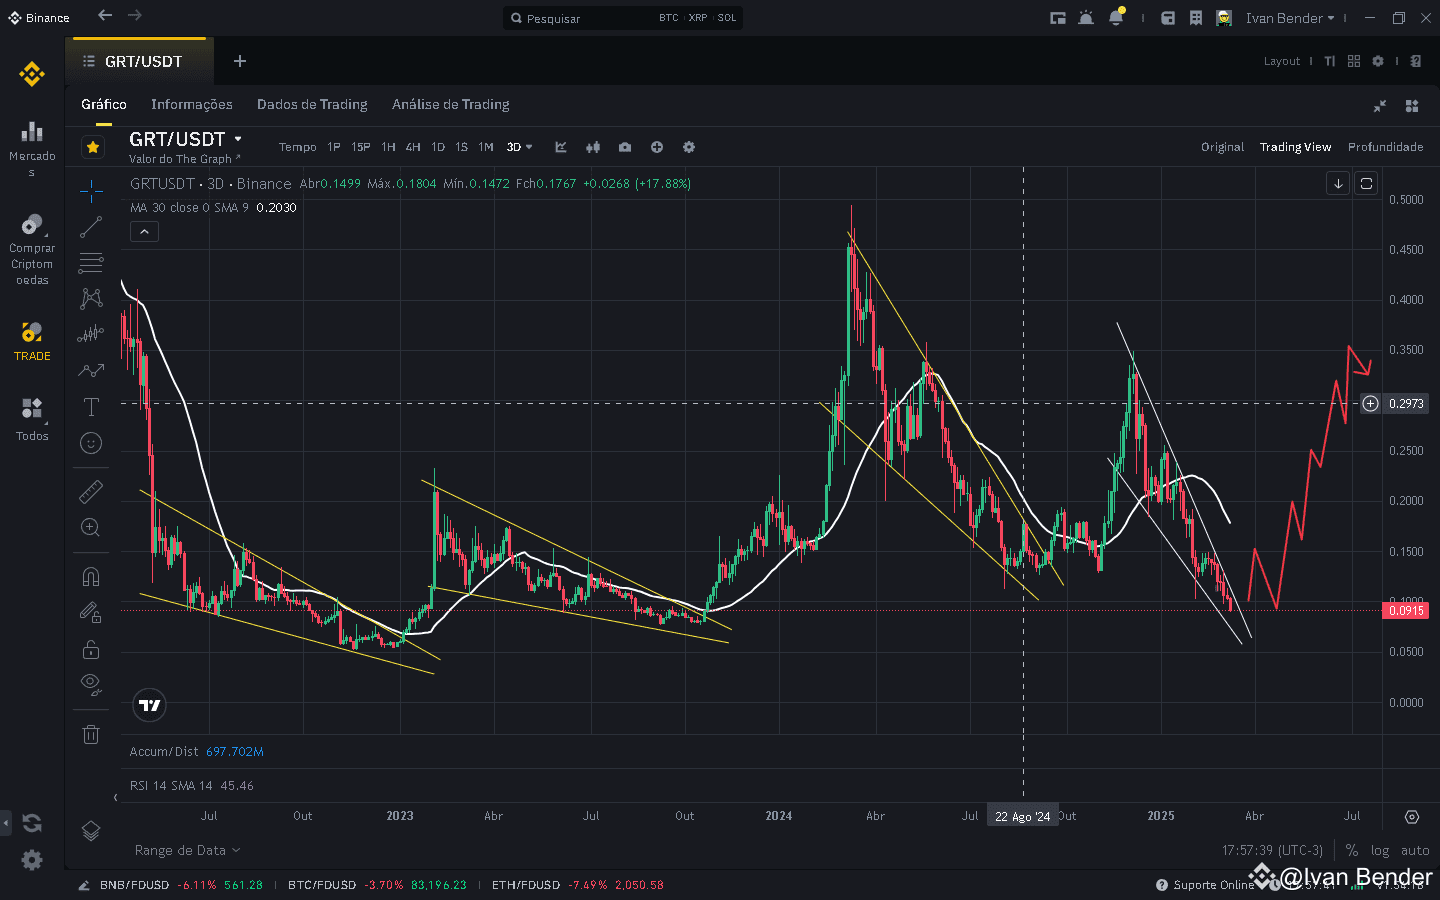Screen dimensions: 1440x900
Task: Toggle the GRT/USDT favorite star
Action: 93,147
